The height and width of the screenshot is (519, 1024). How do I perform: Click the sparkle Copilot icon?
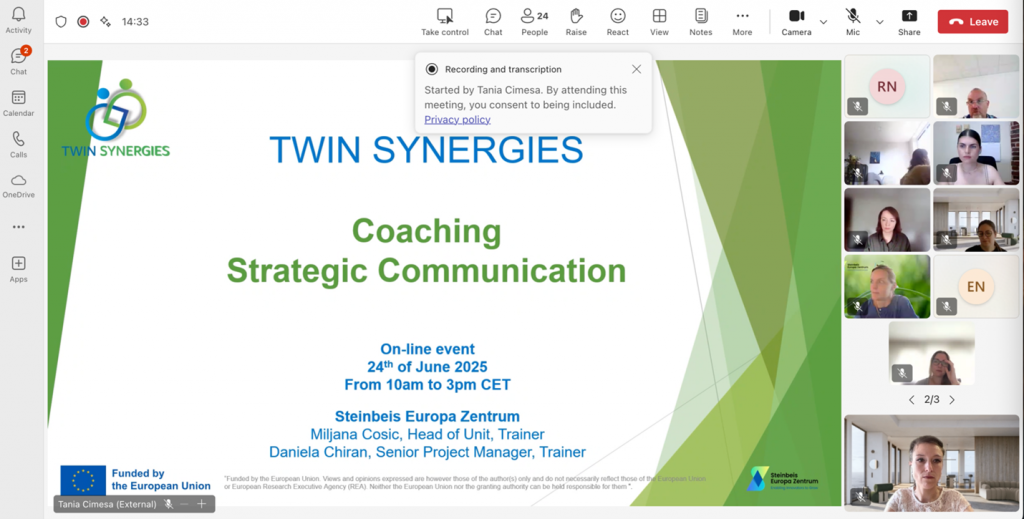105,22
